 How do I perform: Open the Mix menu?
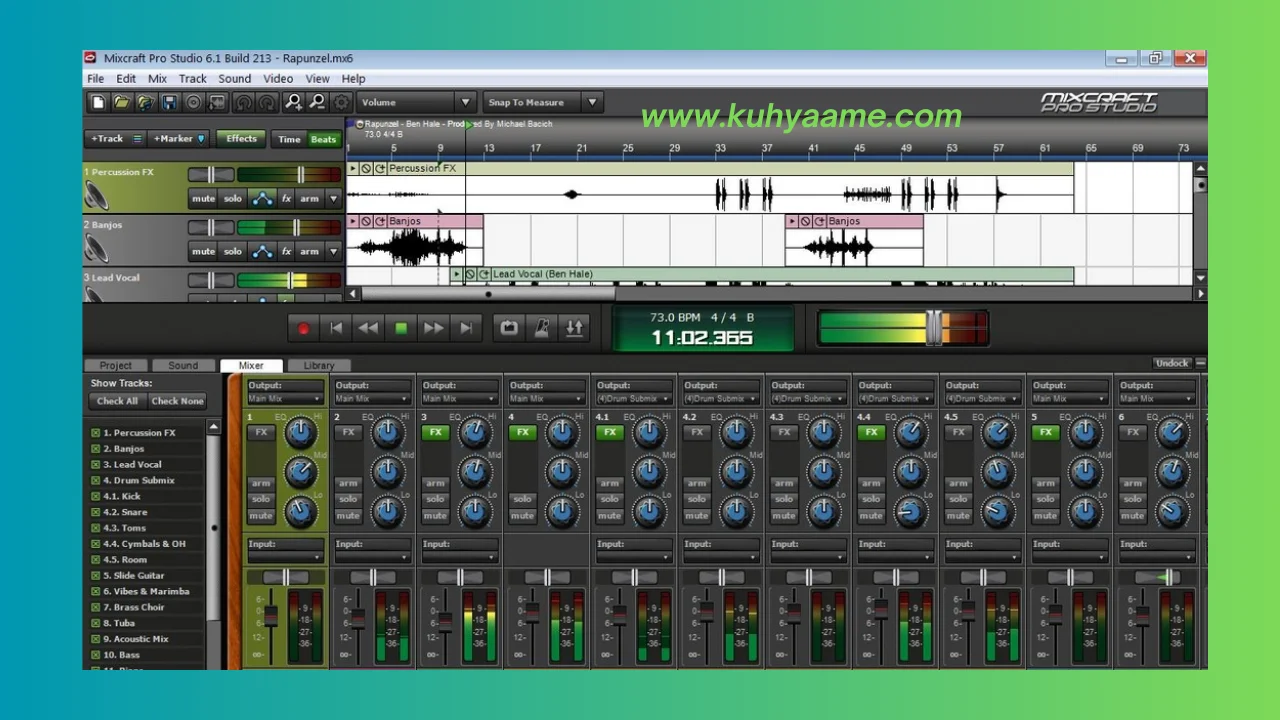(x=157, y=79)
